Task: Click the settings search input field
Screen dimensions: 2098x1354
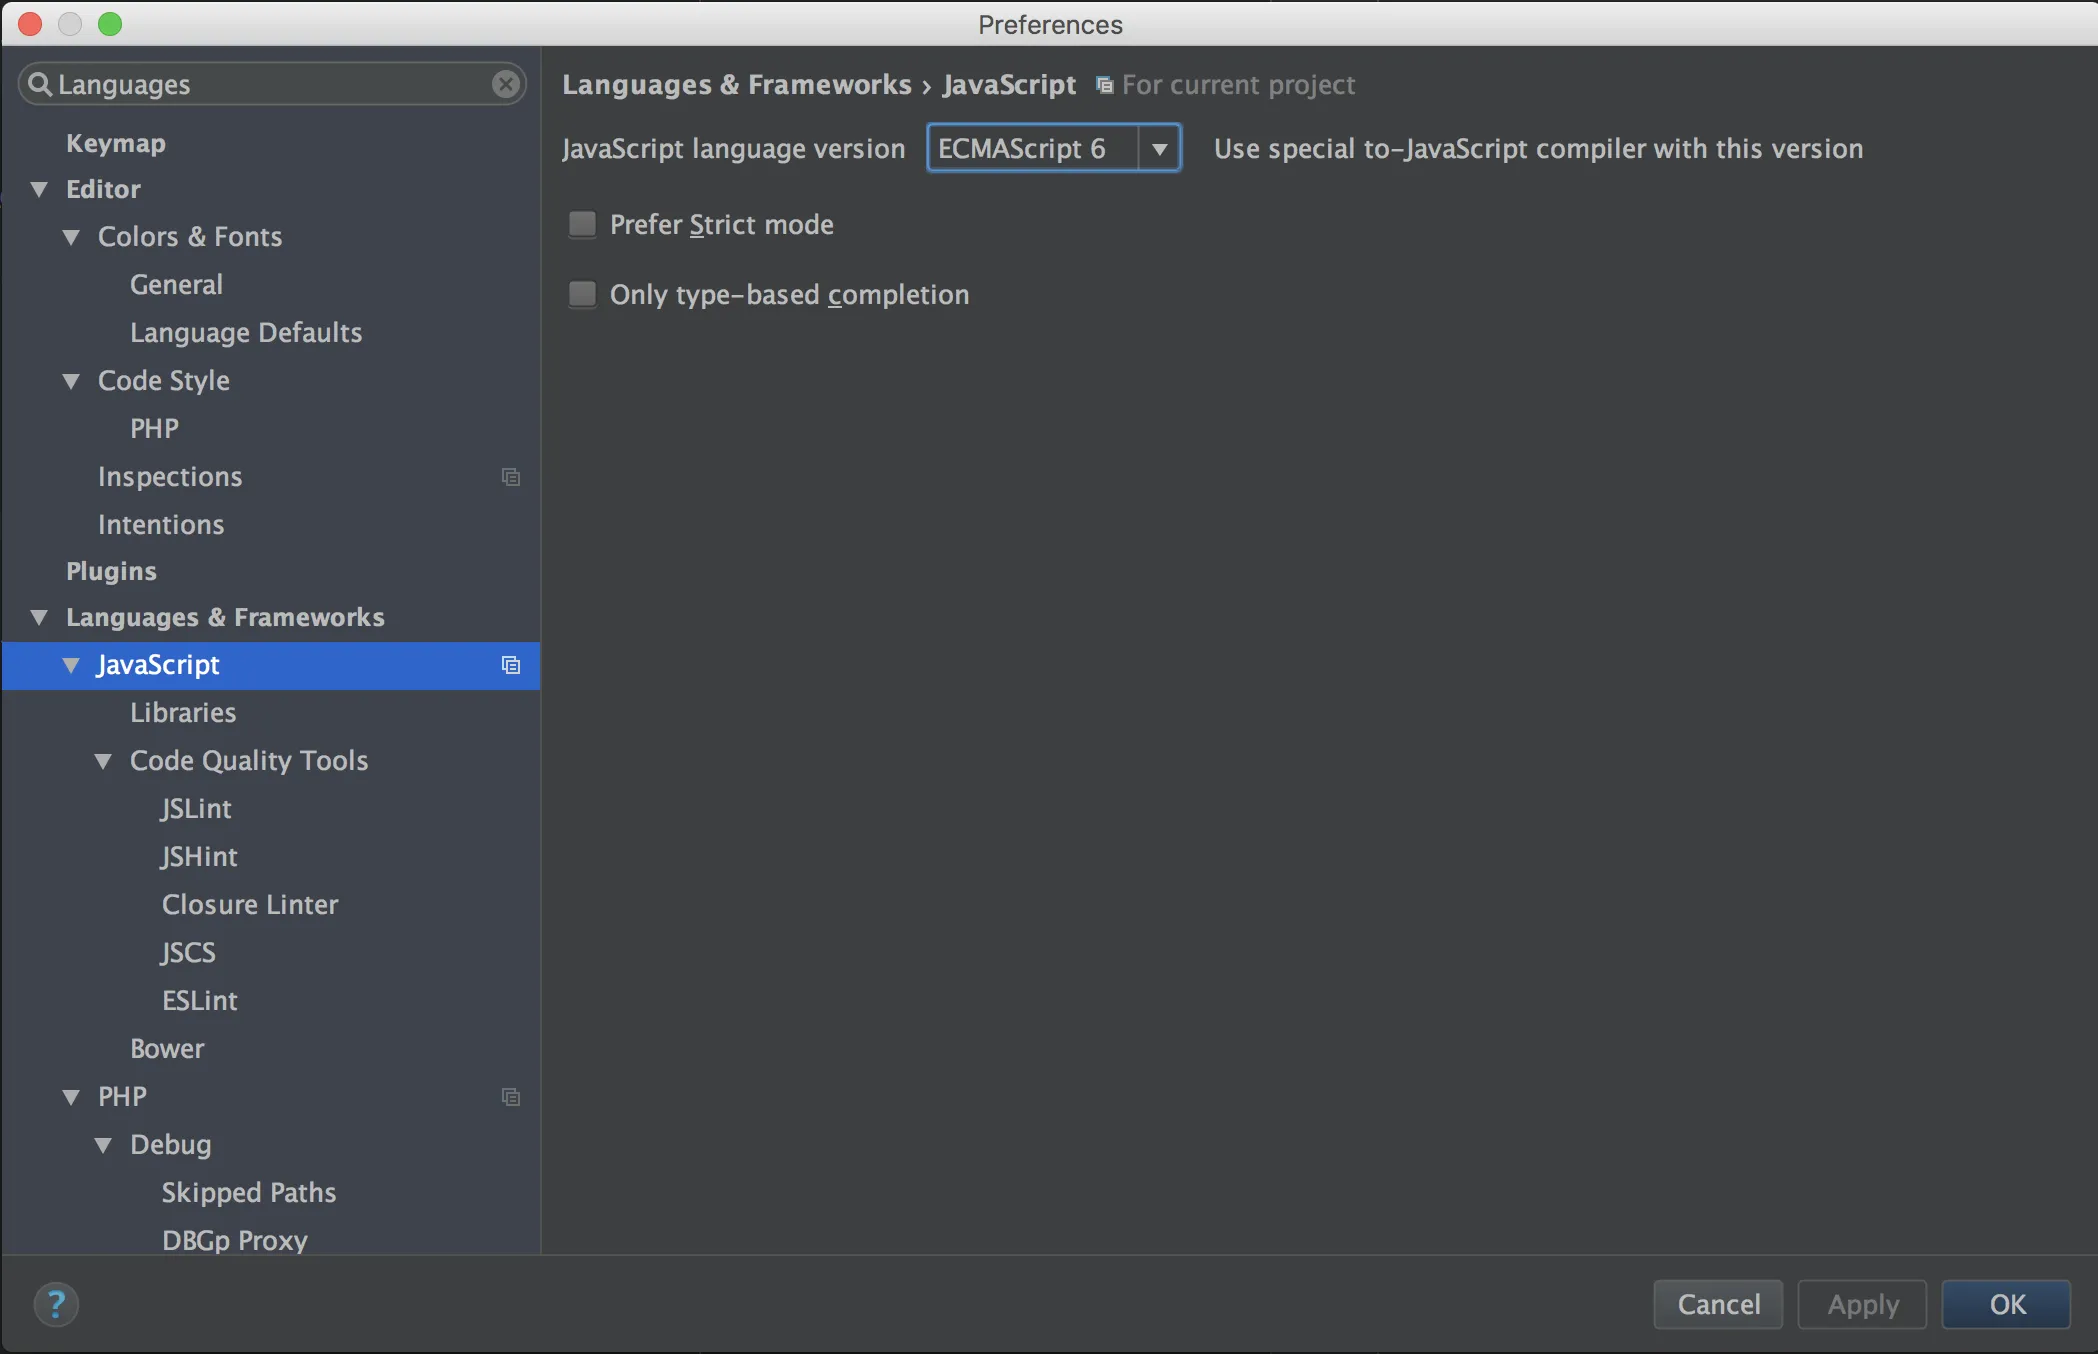Action: coord(270,84)
